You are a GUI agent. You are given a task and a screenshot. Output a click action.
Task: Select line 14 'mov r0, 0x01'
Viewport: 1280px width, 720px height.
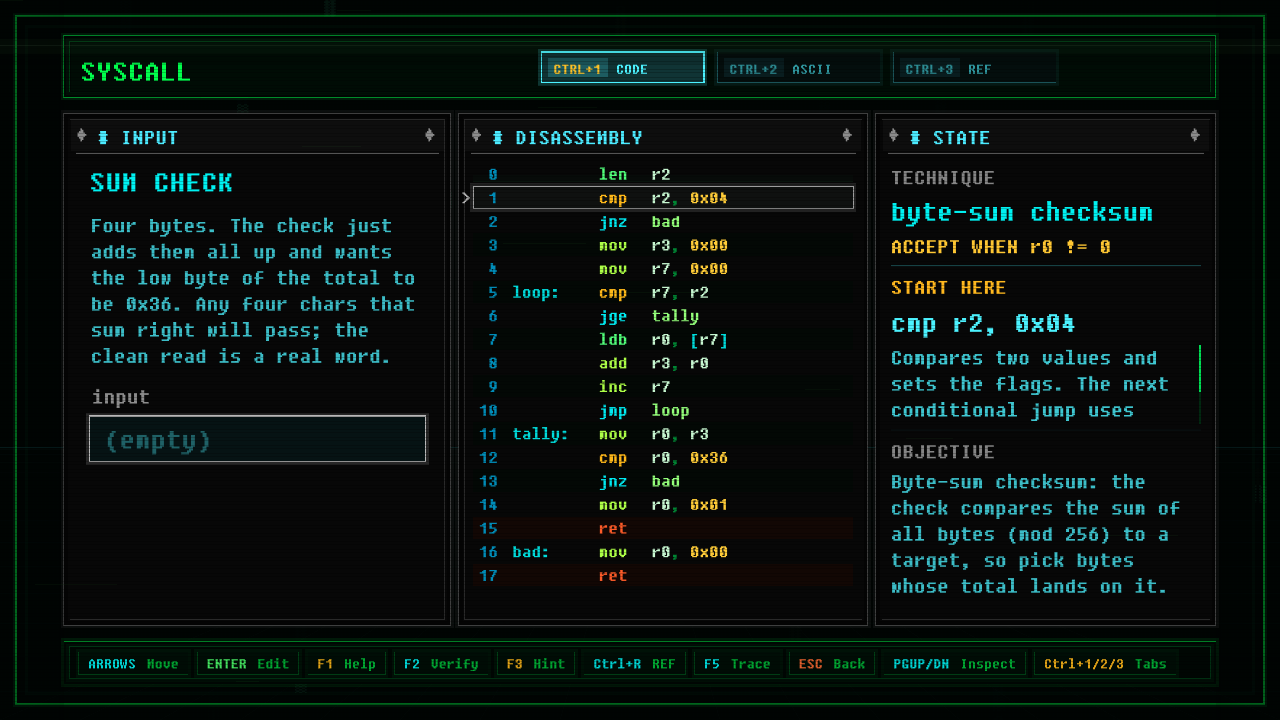[x=663, y=505]
